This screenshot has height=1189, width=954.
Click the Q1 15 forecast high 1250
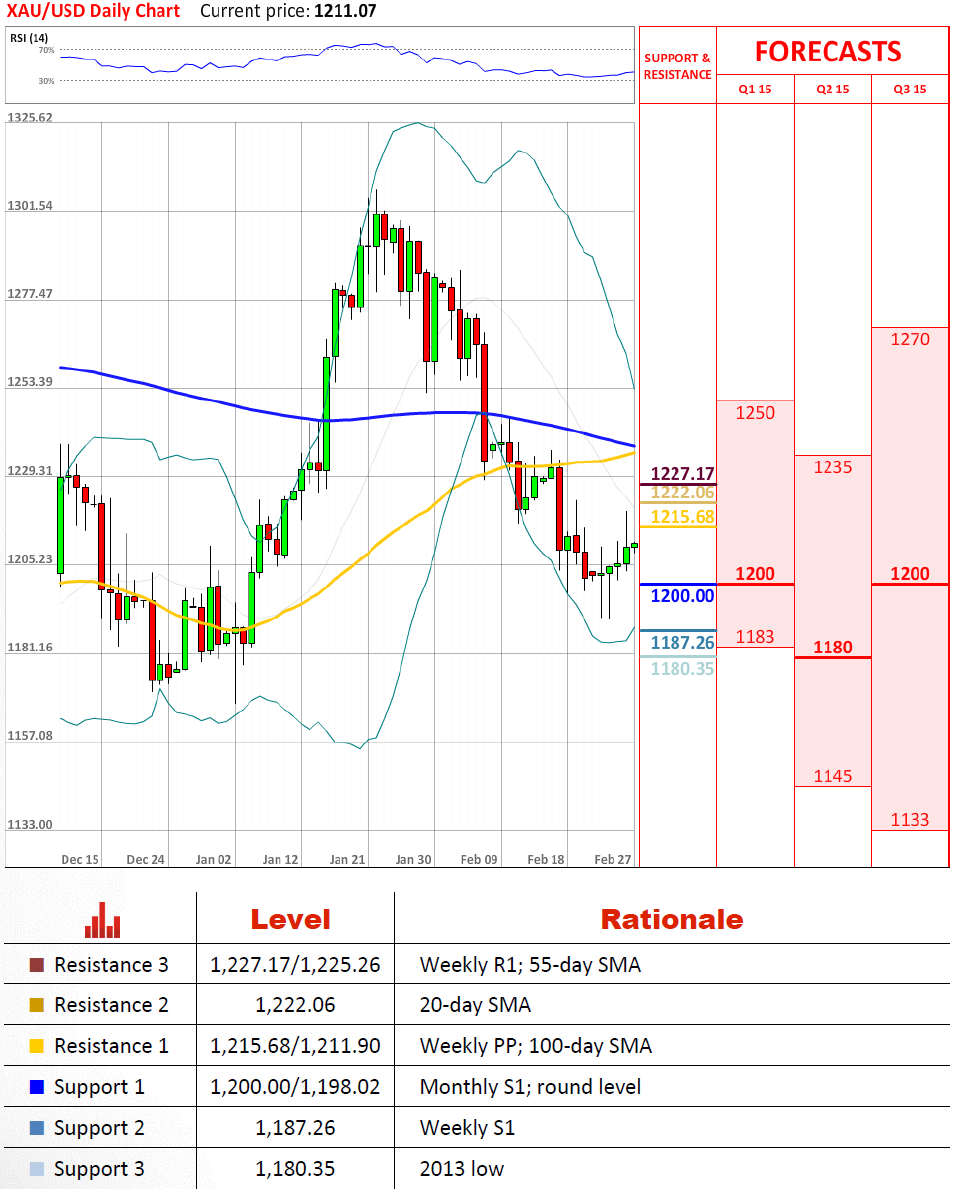click(755, 413)
